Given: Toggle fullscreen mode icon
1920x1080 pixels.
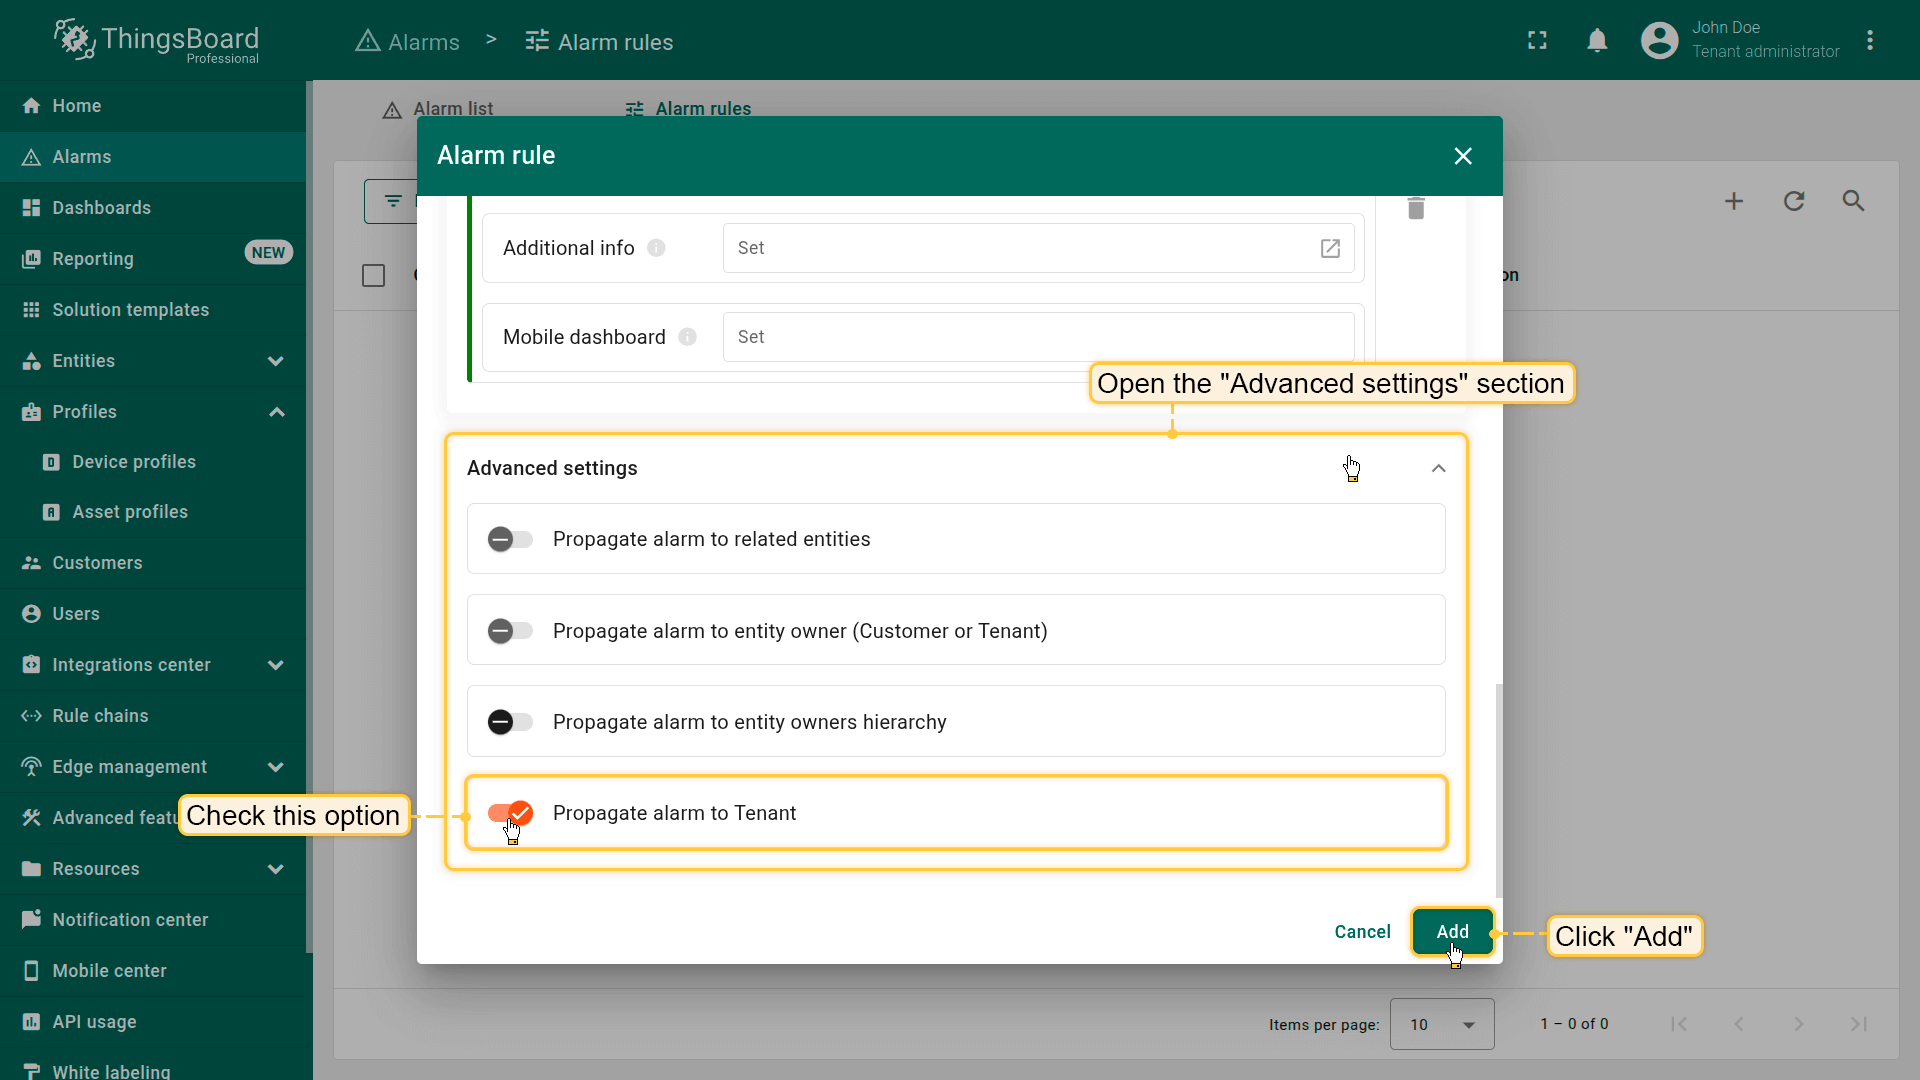Looking at the screenshot, I should (1537, 40).
